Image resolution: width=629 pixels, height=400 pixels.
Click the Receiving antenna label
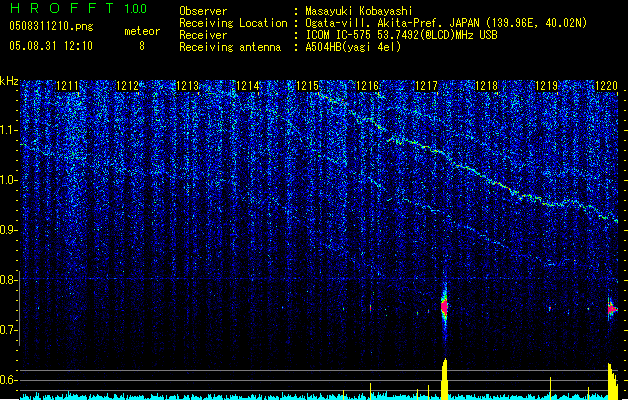(x=230, y=47)
